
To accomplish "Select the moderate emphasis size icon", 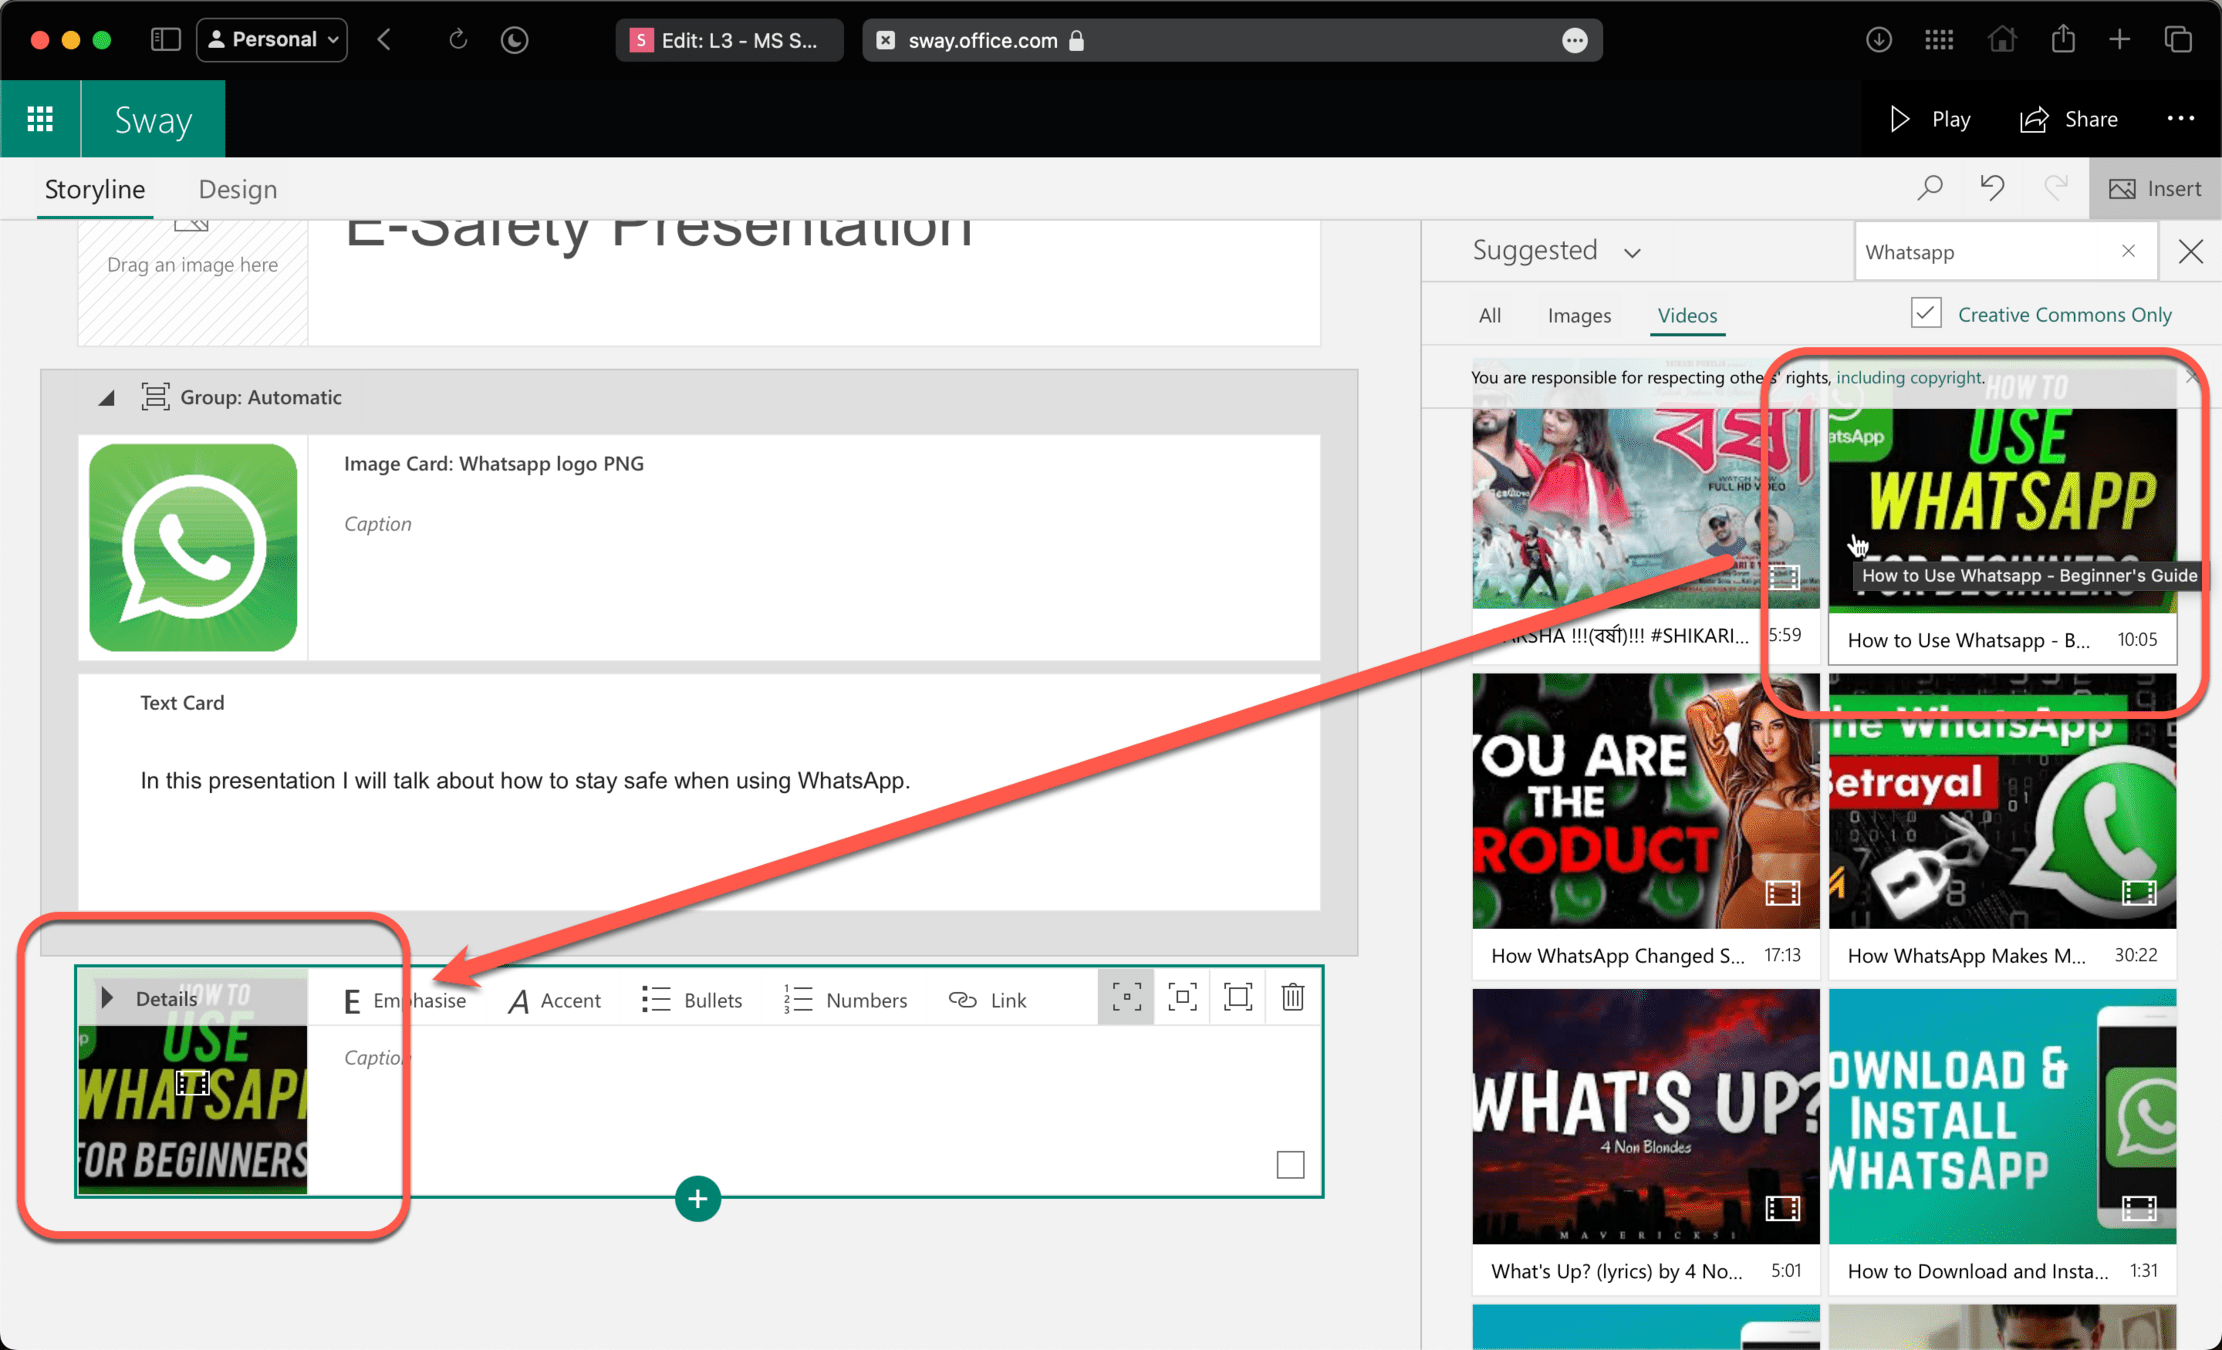I will [x=1182, y=997].
